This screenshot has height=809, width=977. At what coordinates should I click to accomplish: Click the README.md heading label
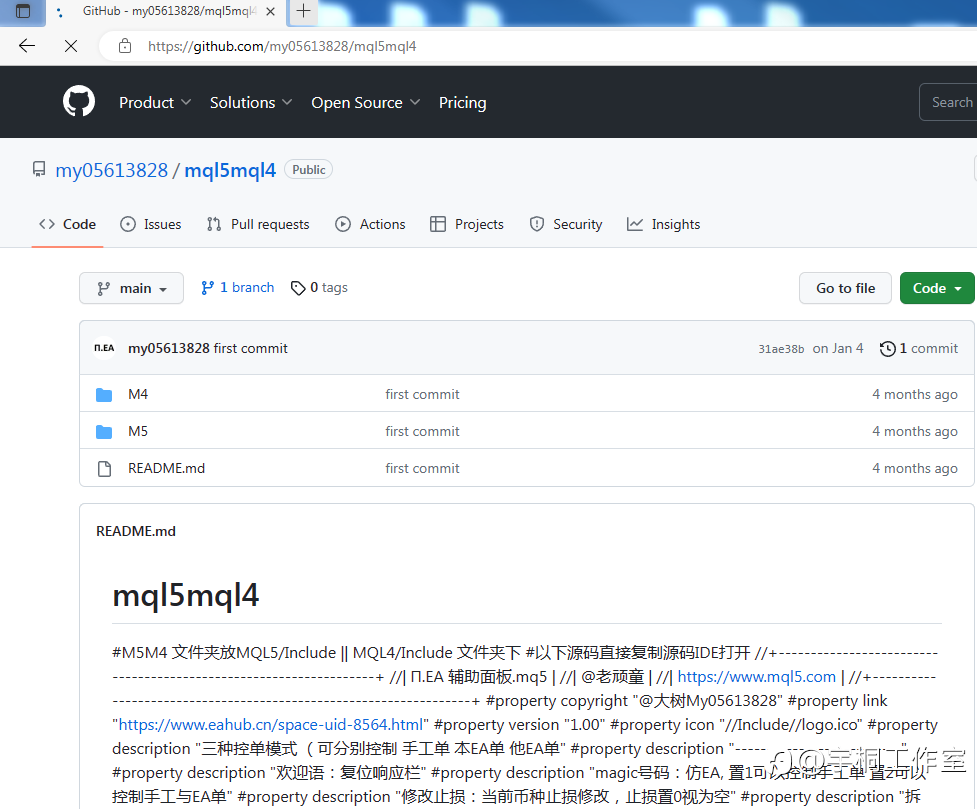pos(136,531)
